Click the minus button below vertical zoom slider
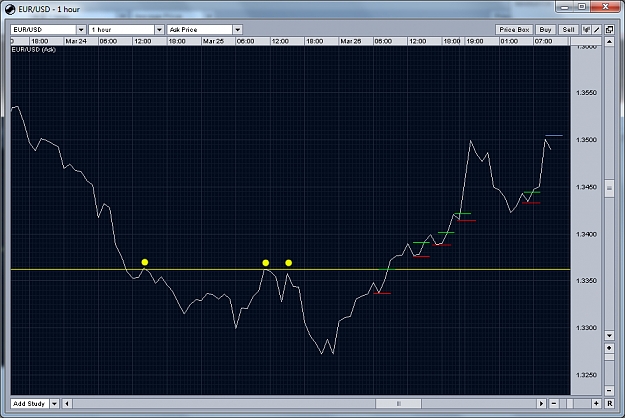 click(609, 391)
